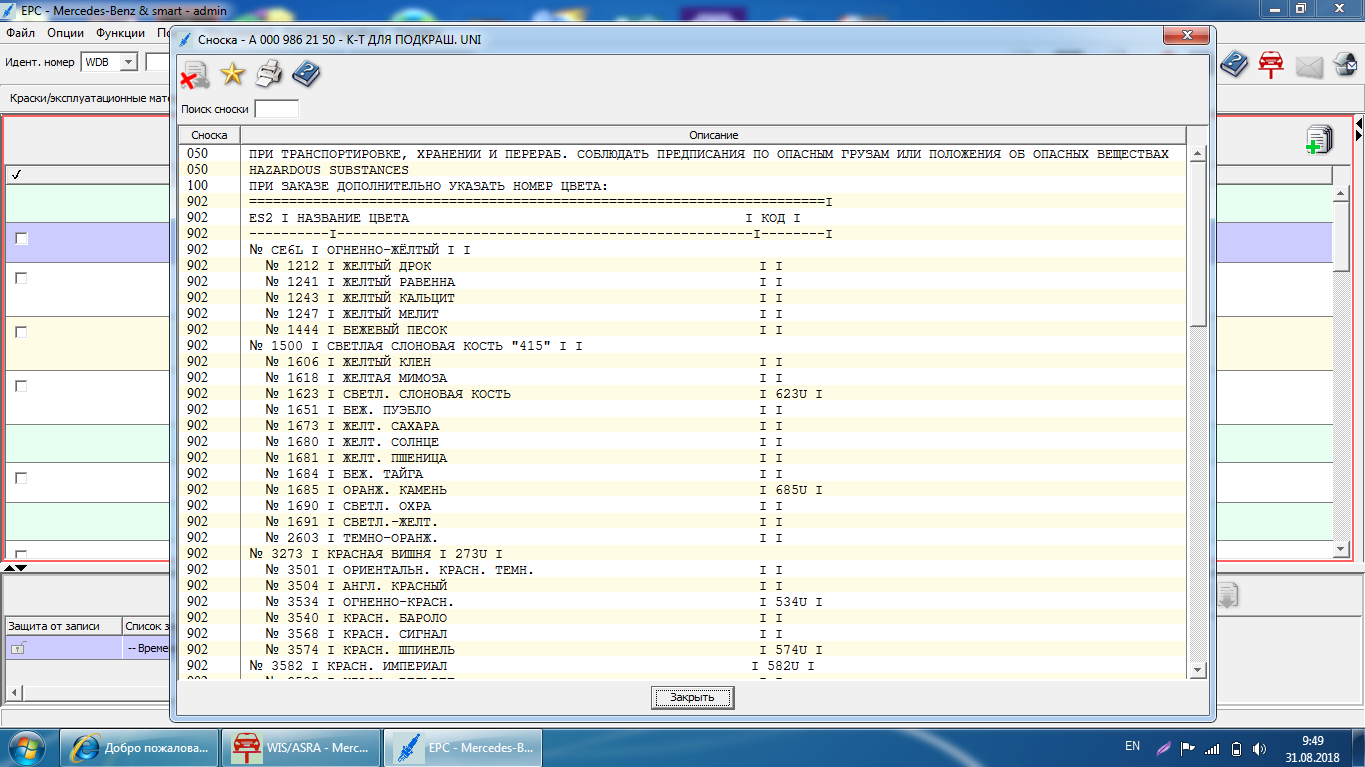Click color code 623U in the КОД column
The image size is (1365, 767).
[x=791, y=394]
